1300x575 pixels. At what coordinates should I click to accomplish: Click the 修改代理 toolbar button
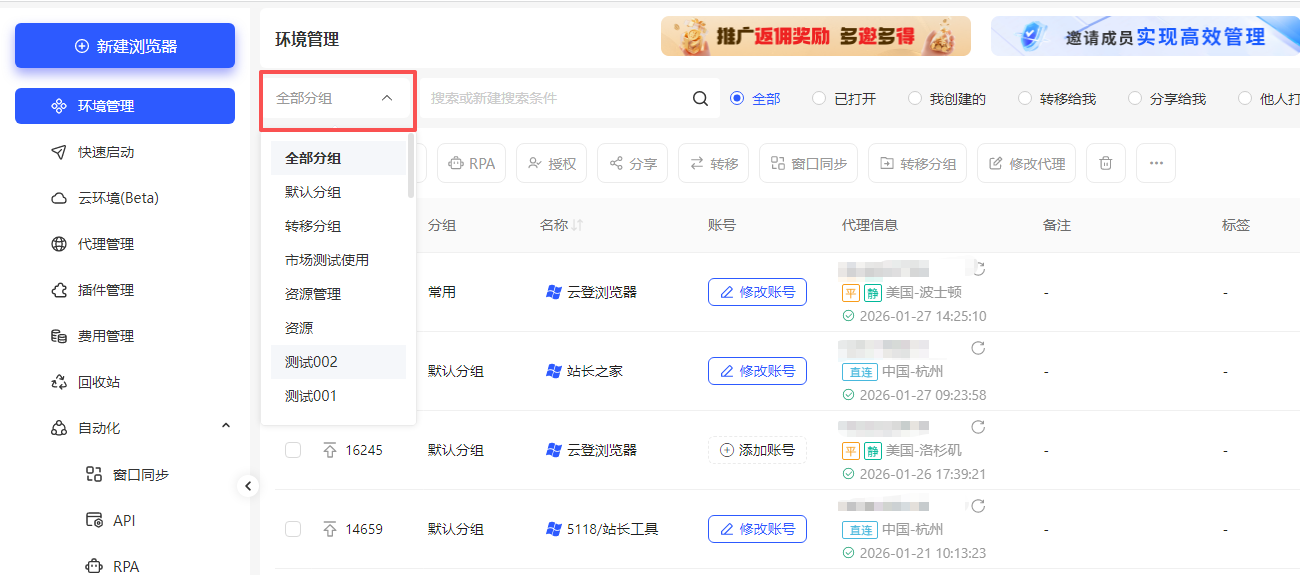[1026, 163]
